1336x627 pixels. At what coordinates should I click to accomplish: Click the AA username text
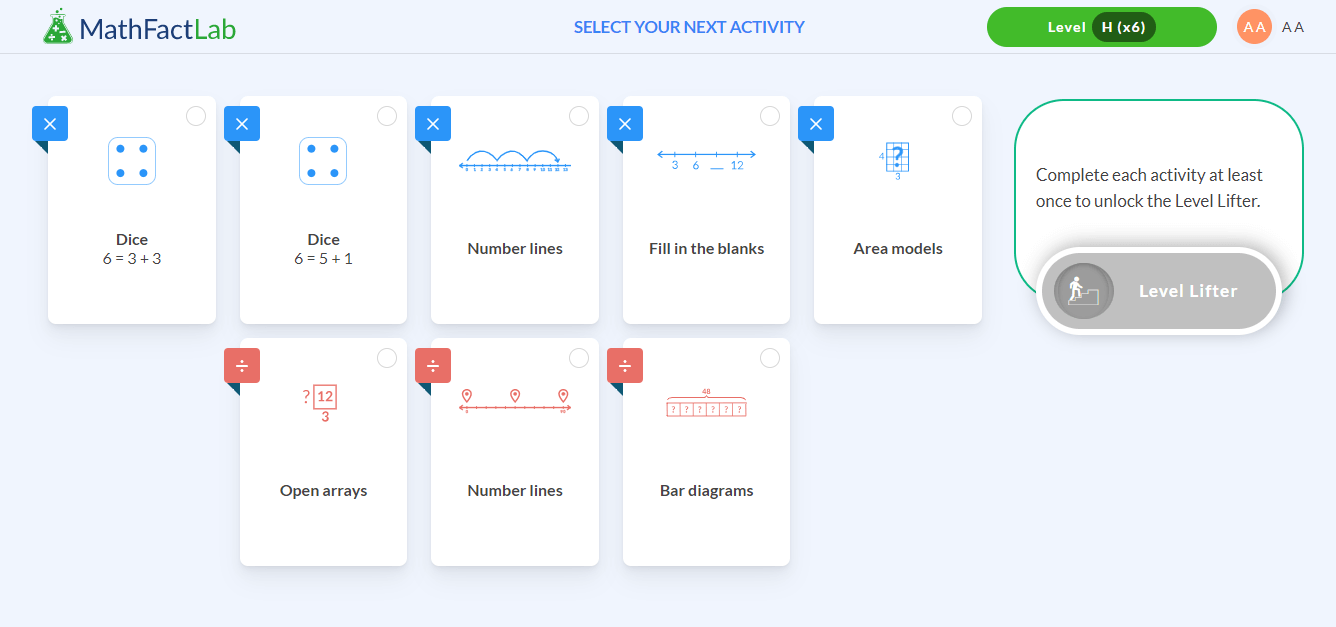pyautogui.click(x=1293, y=27)
